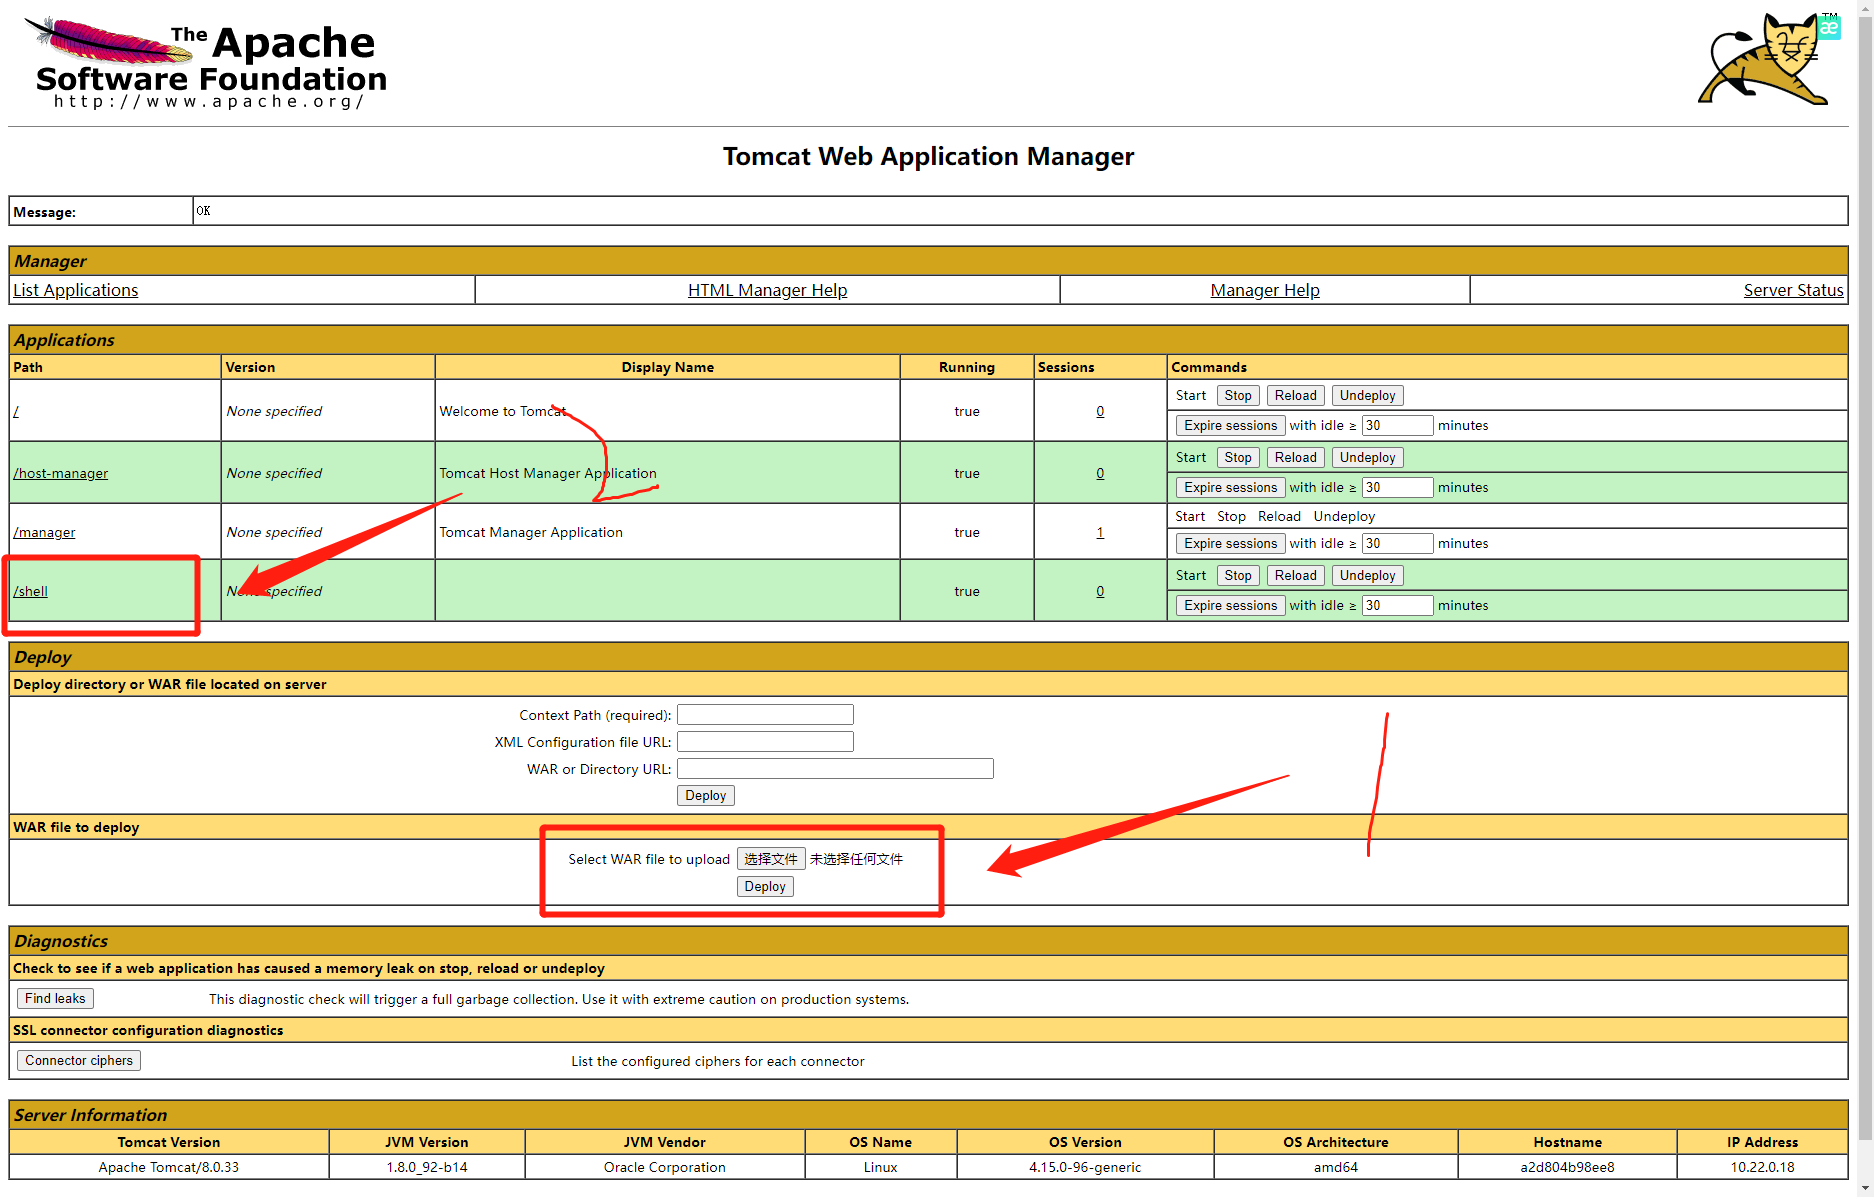Expire sessions for /host-manager
1874x1197 pixels.
1231,488
